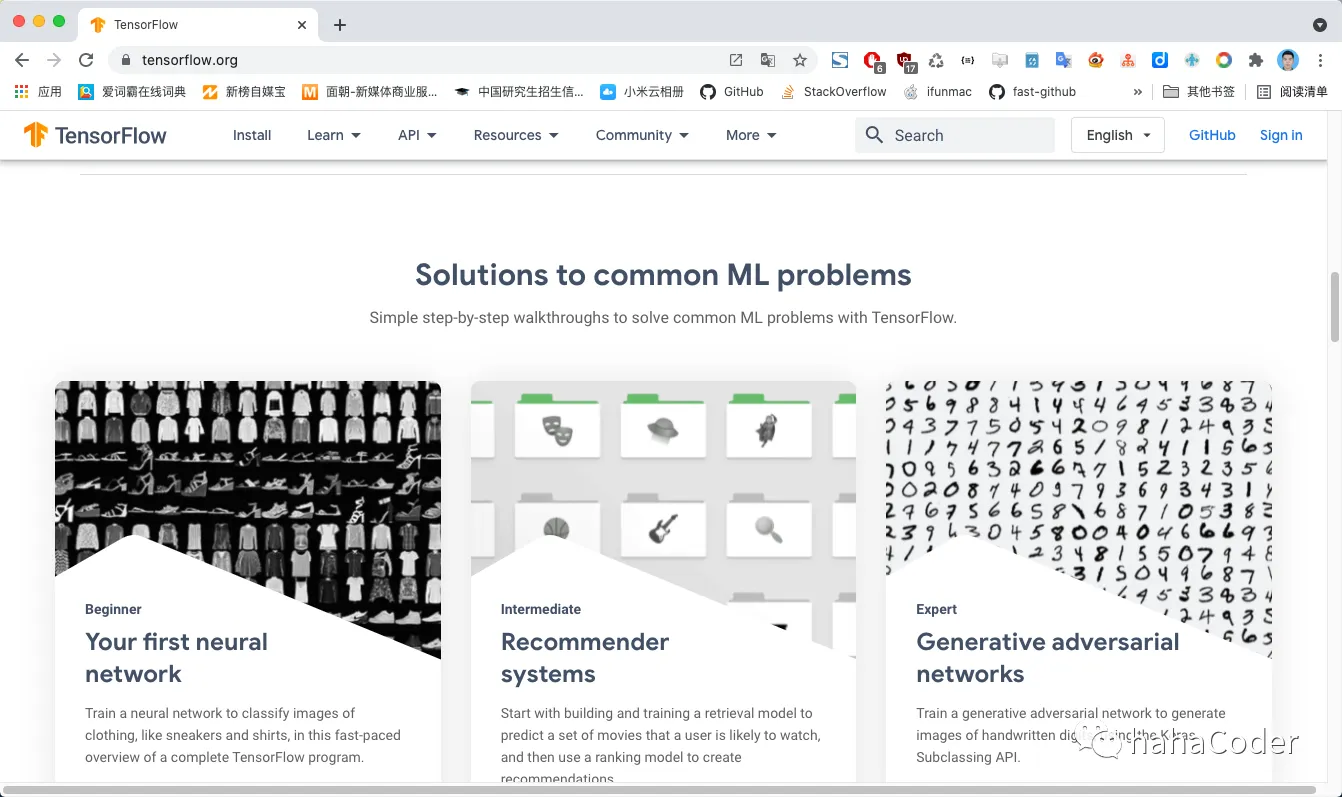1342x797 pixels.
Task: Click the site info padlock icon
Action: [x=126, y=60]
